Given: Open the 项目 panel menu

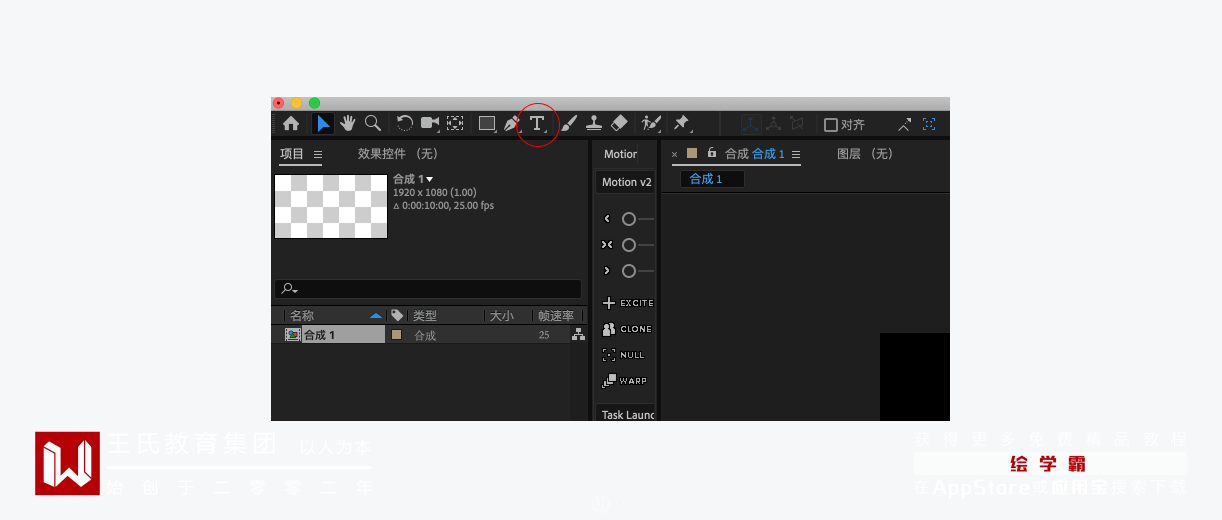Looking at the screenshot, I should click(318, 154).
